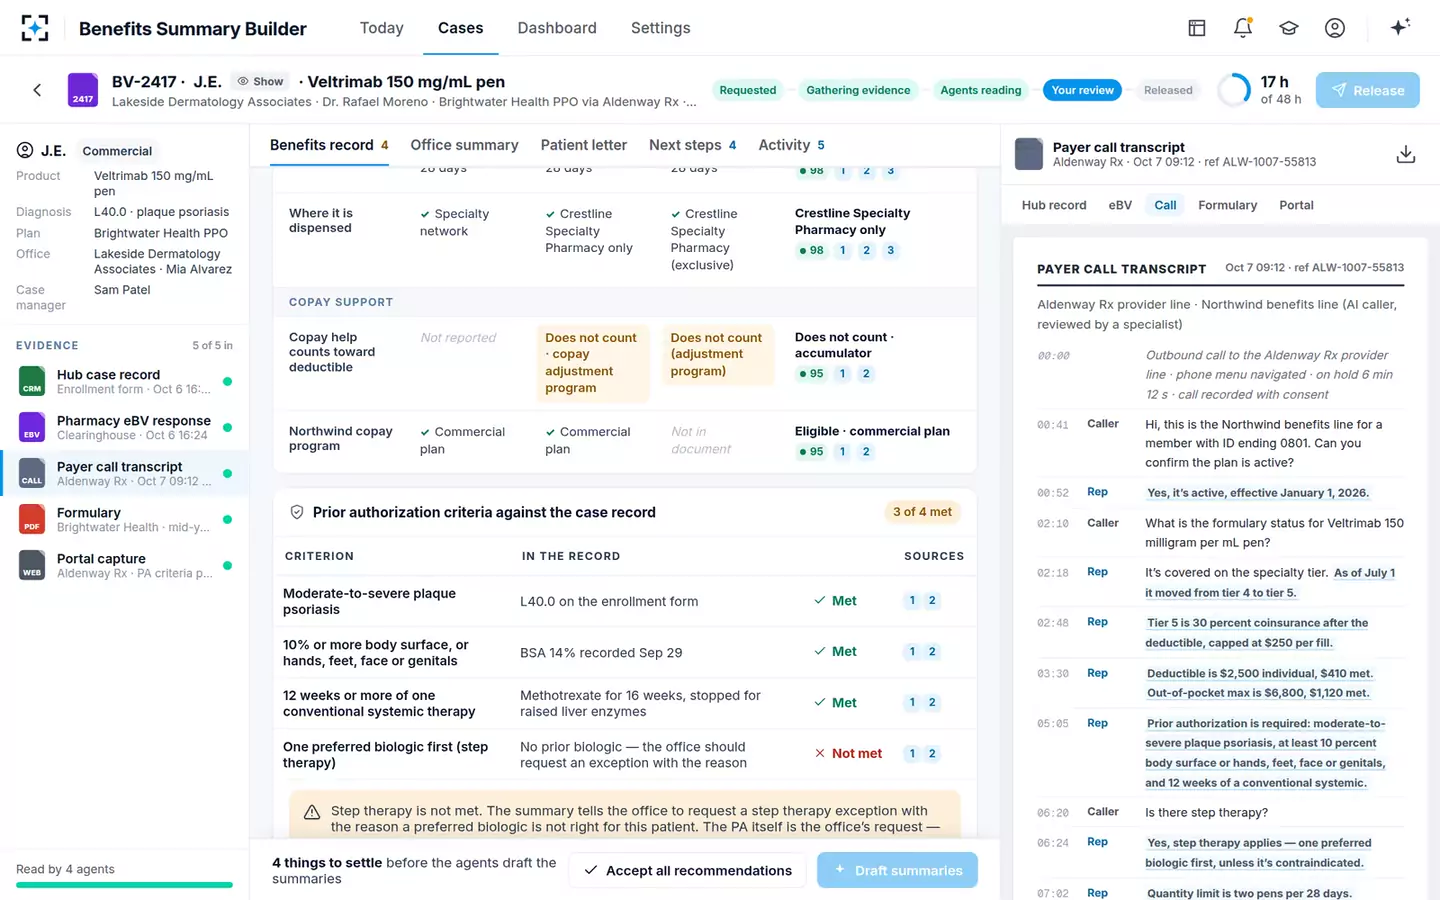Image resolution: width=1440 pixels, height=900 pixels.
Task: Click the Your review status pill
Action: 1082,90
